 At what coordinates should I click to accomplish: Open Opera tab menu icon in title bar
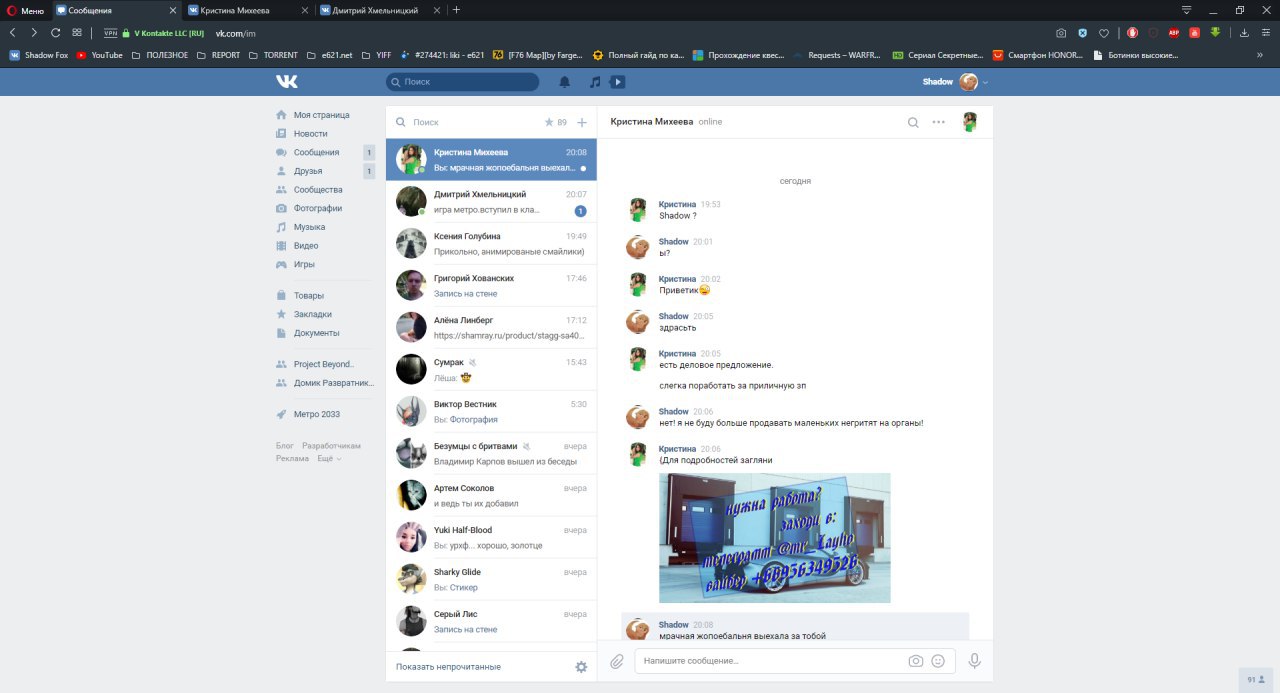point(1187,10)
